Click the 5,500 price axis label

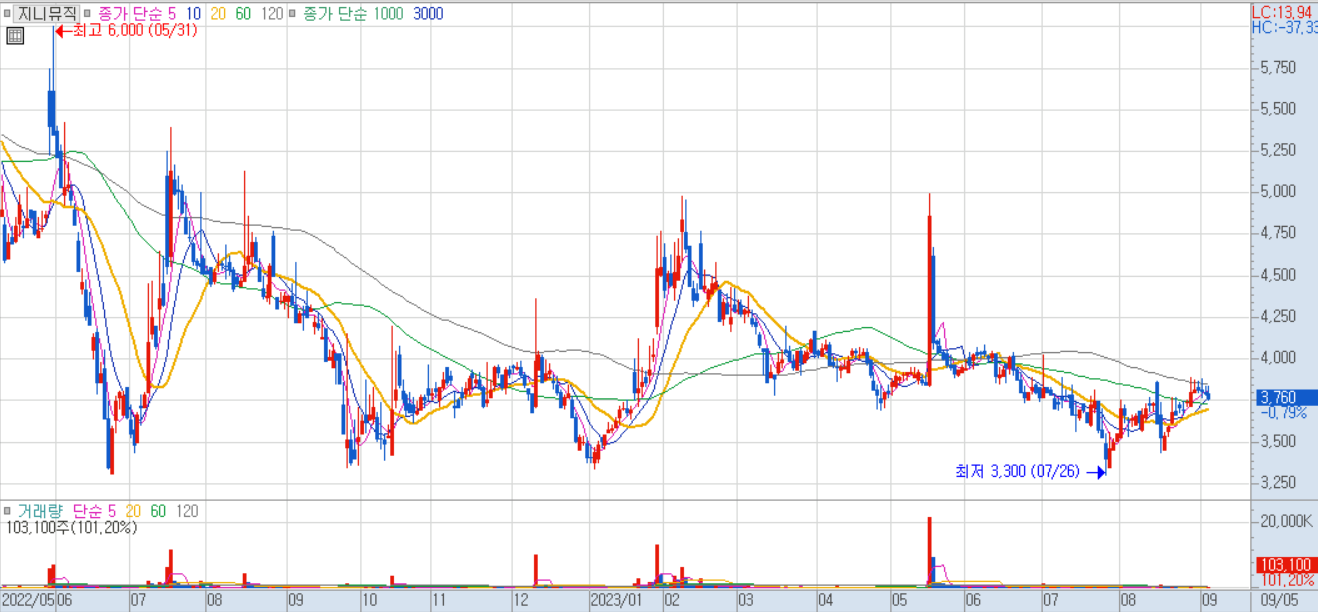coord(1280,109)
